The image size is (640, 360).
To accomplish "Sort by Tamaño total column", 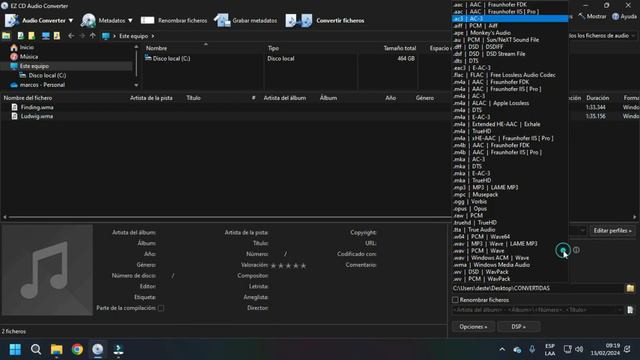I will click(x=400, y=48).
